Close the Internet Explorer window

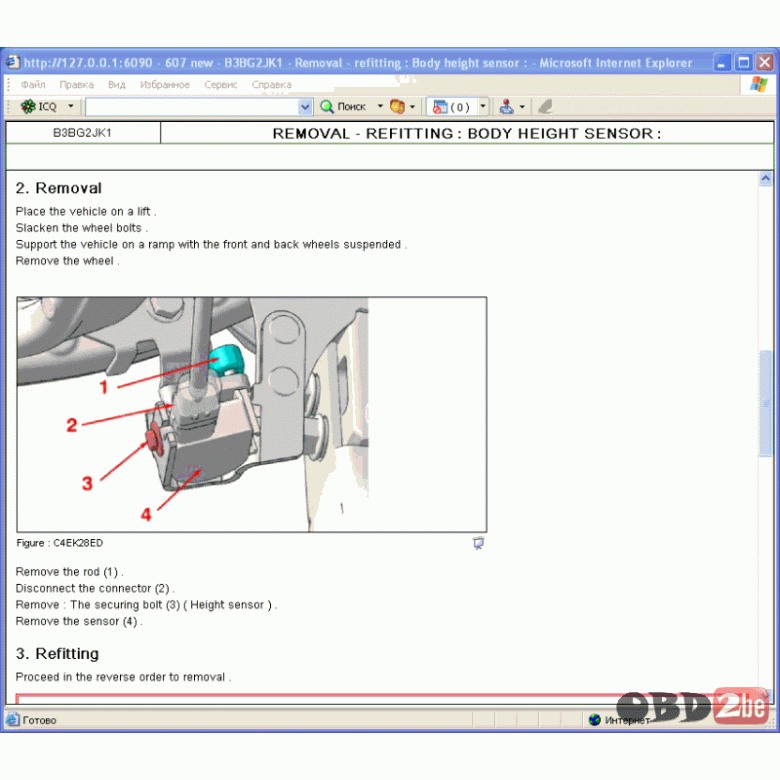(765, 63)
